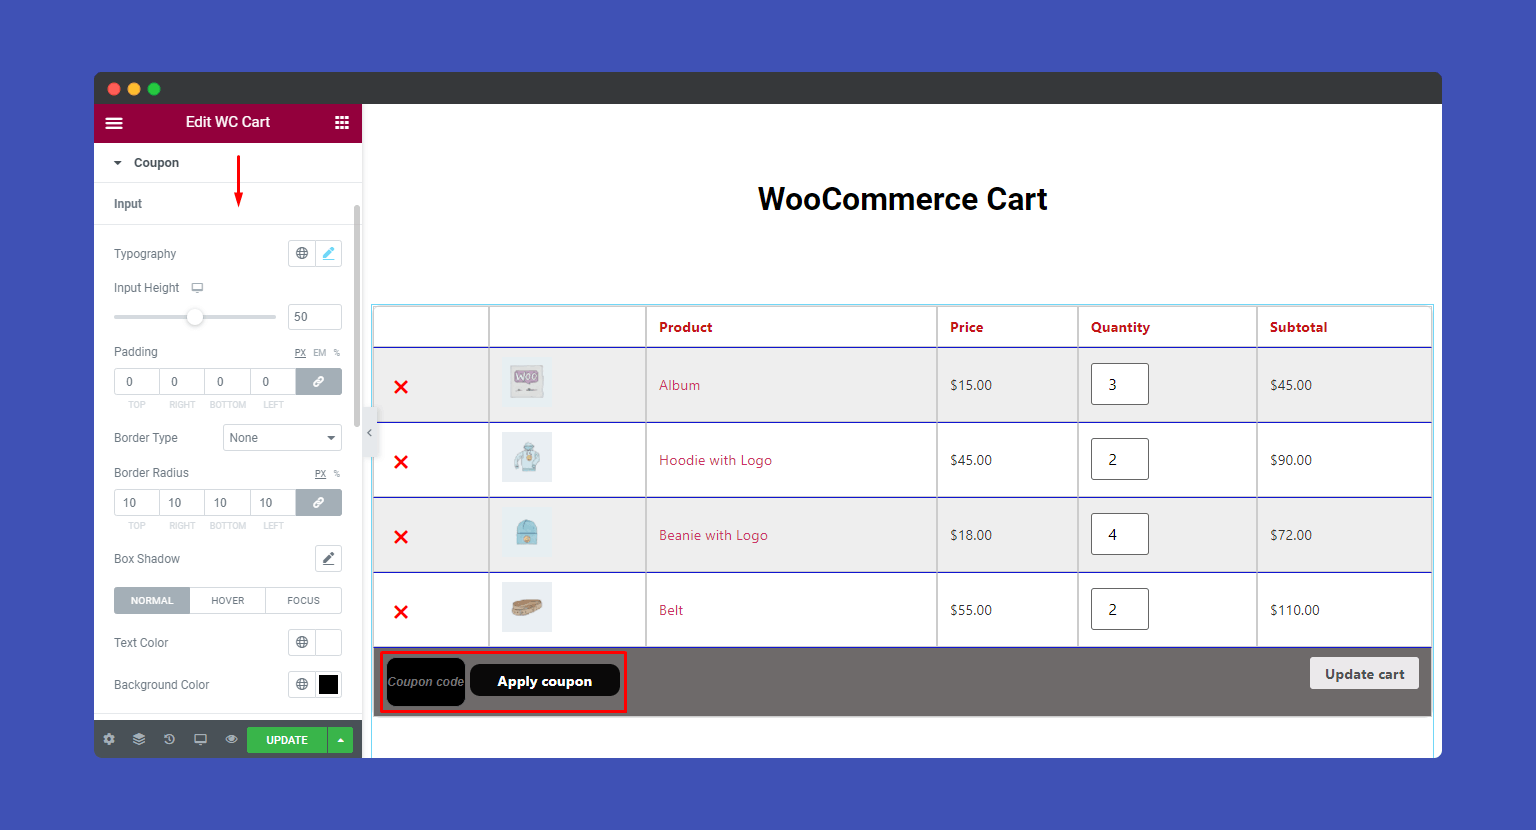Open the widgets grid panel icon
This screenshot has width=1536, height=830.
(x=342, y=122)
